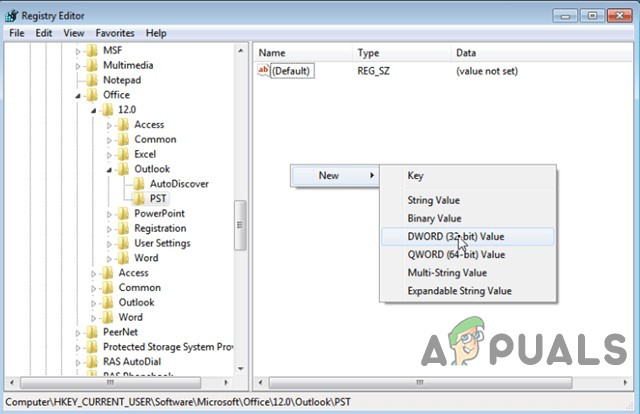The height and width of the screenshot is (414, 640).
Task: Select Expandable String Value entry
Action: 468,291
